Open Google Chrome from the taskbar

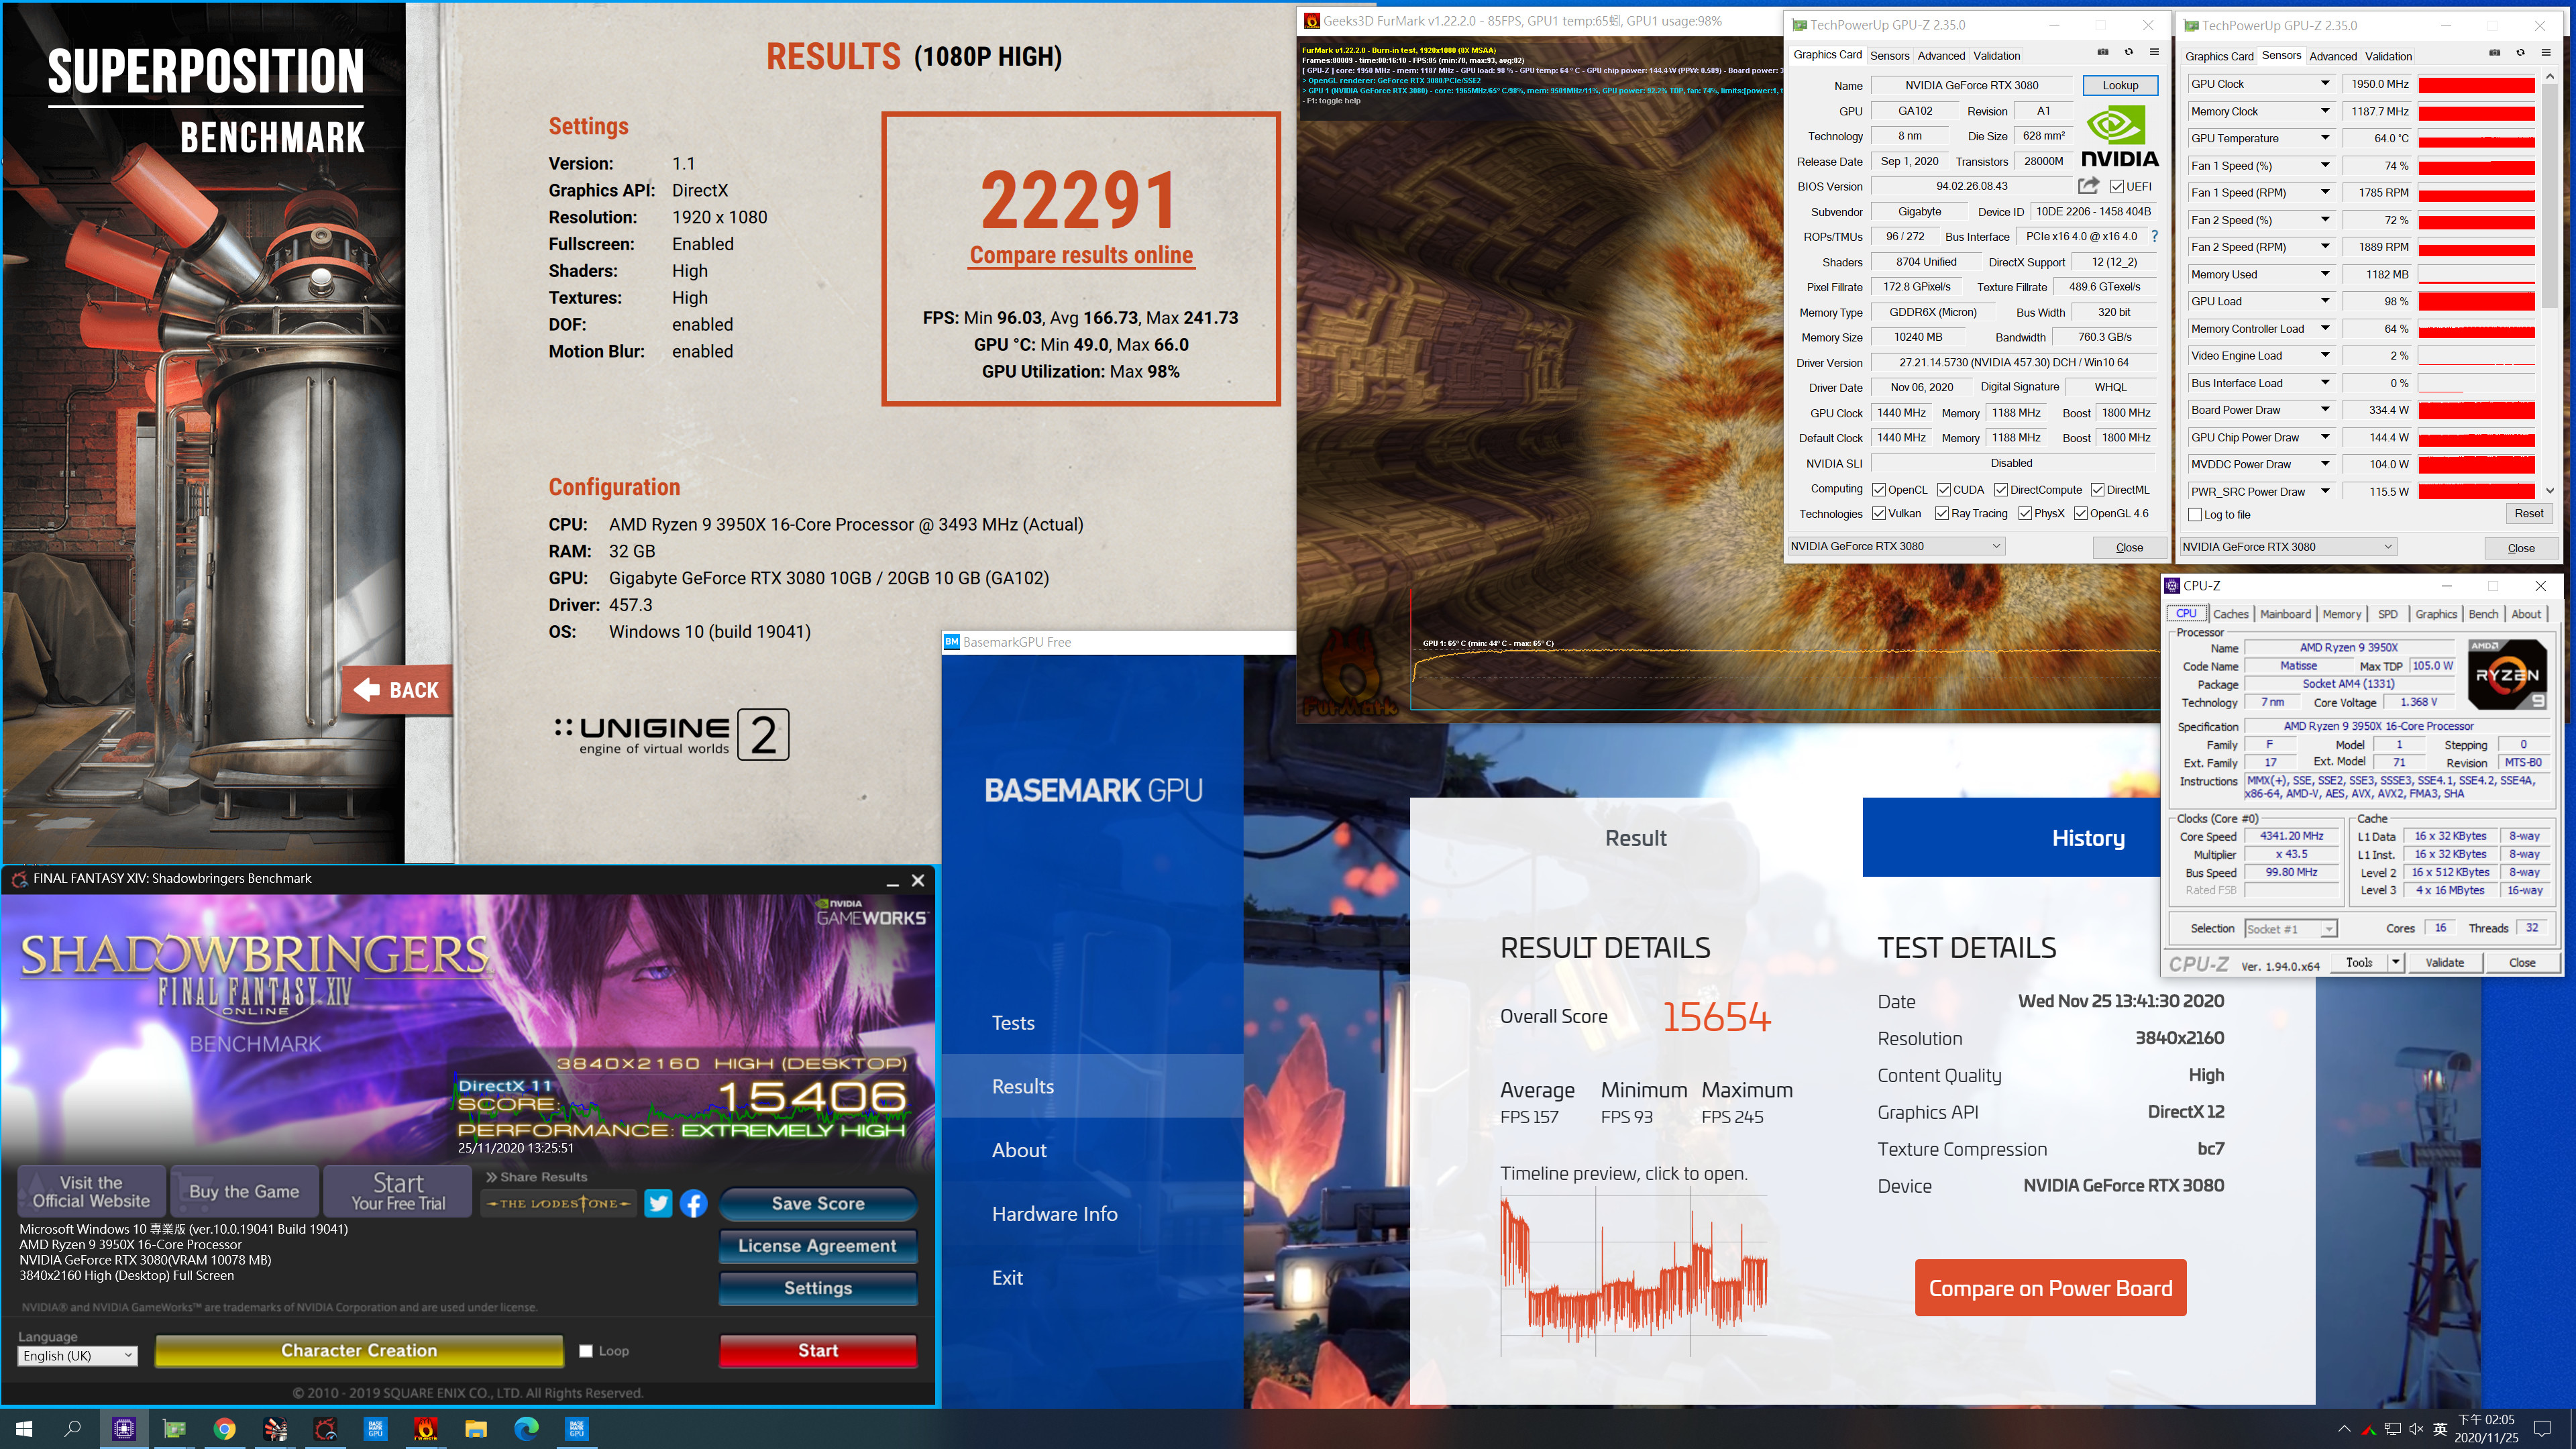point(224,1428)
